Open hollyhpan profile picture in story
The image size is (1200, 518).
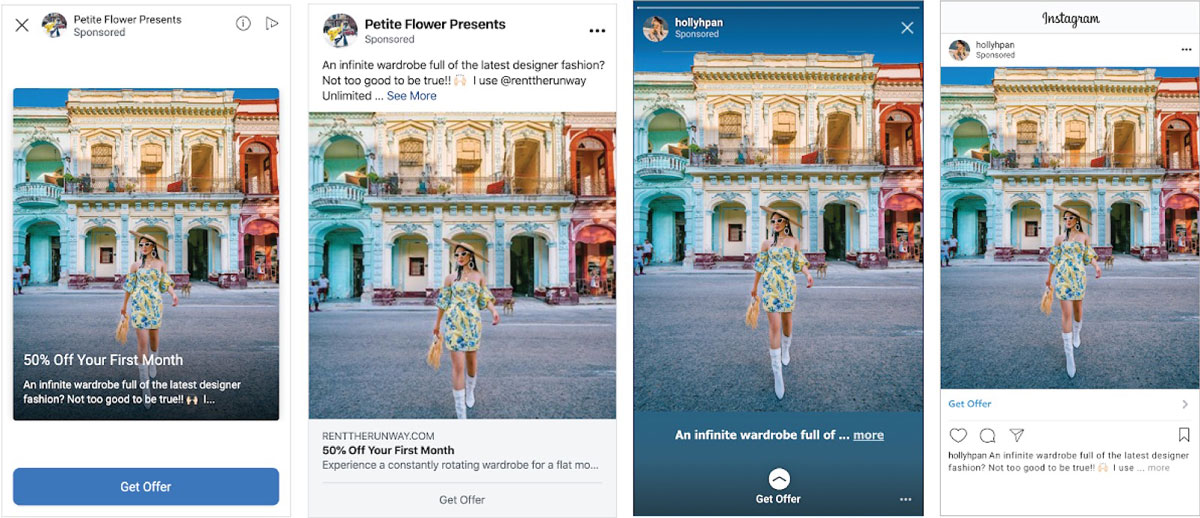click(656, 27)
